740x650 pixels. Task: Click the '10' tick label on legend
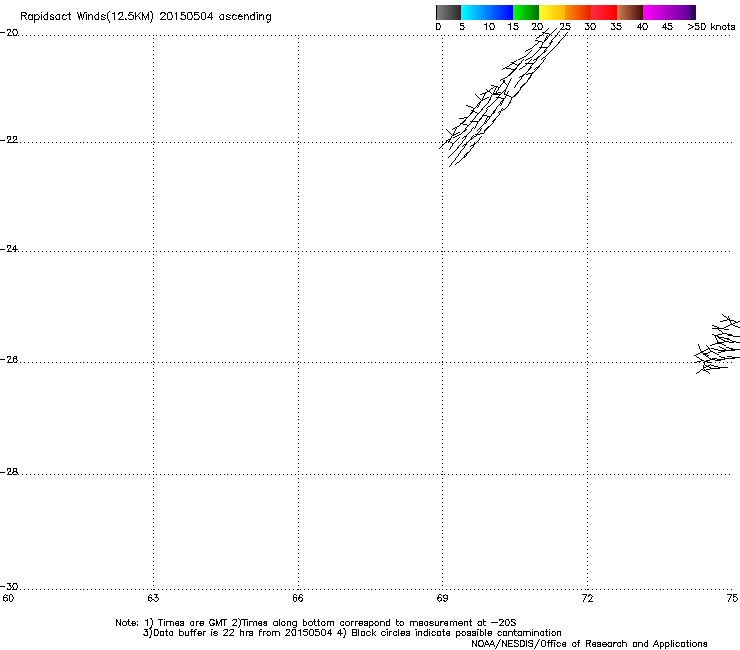[489, 27]
